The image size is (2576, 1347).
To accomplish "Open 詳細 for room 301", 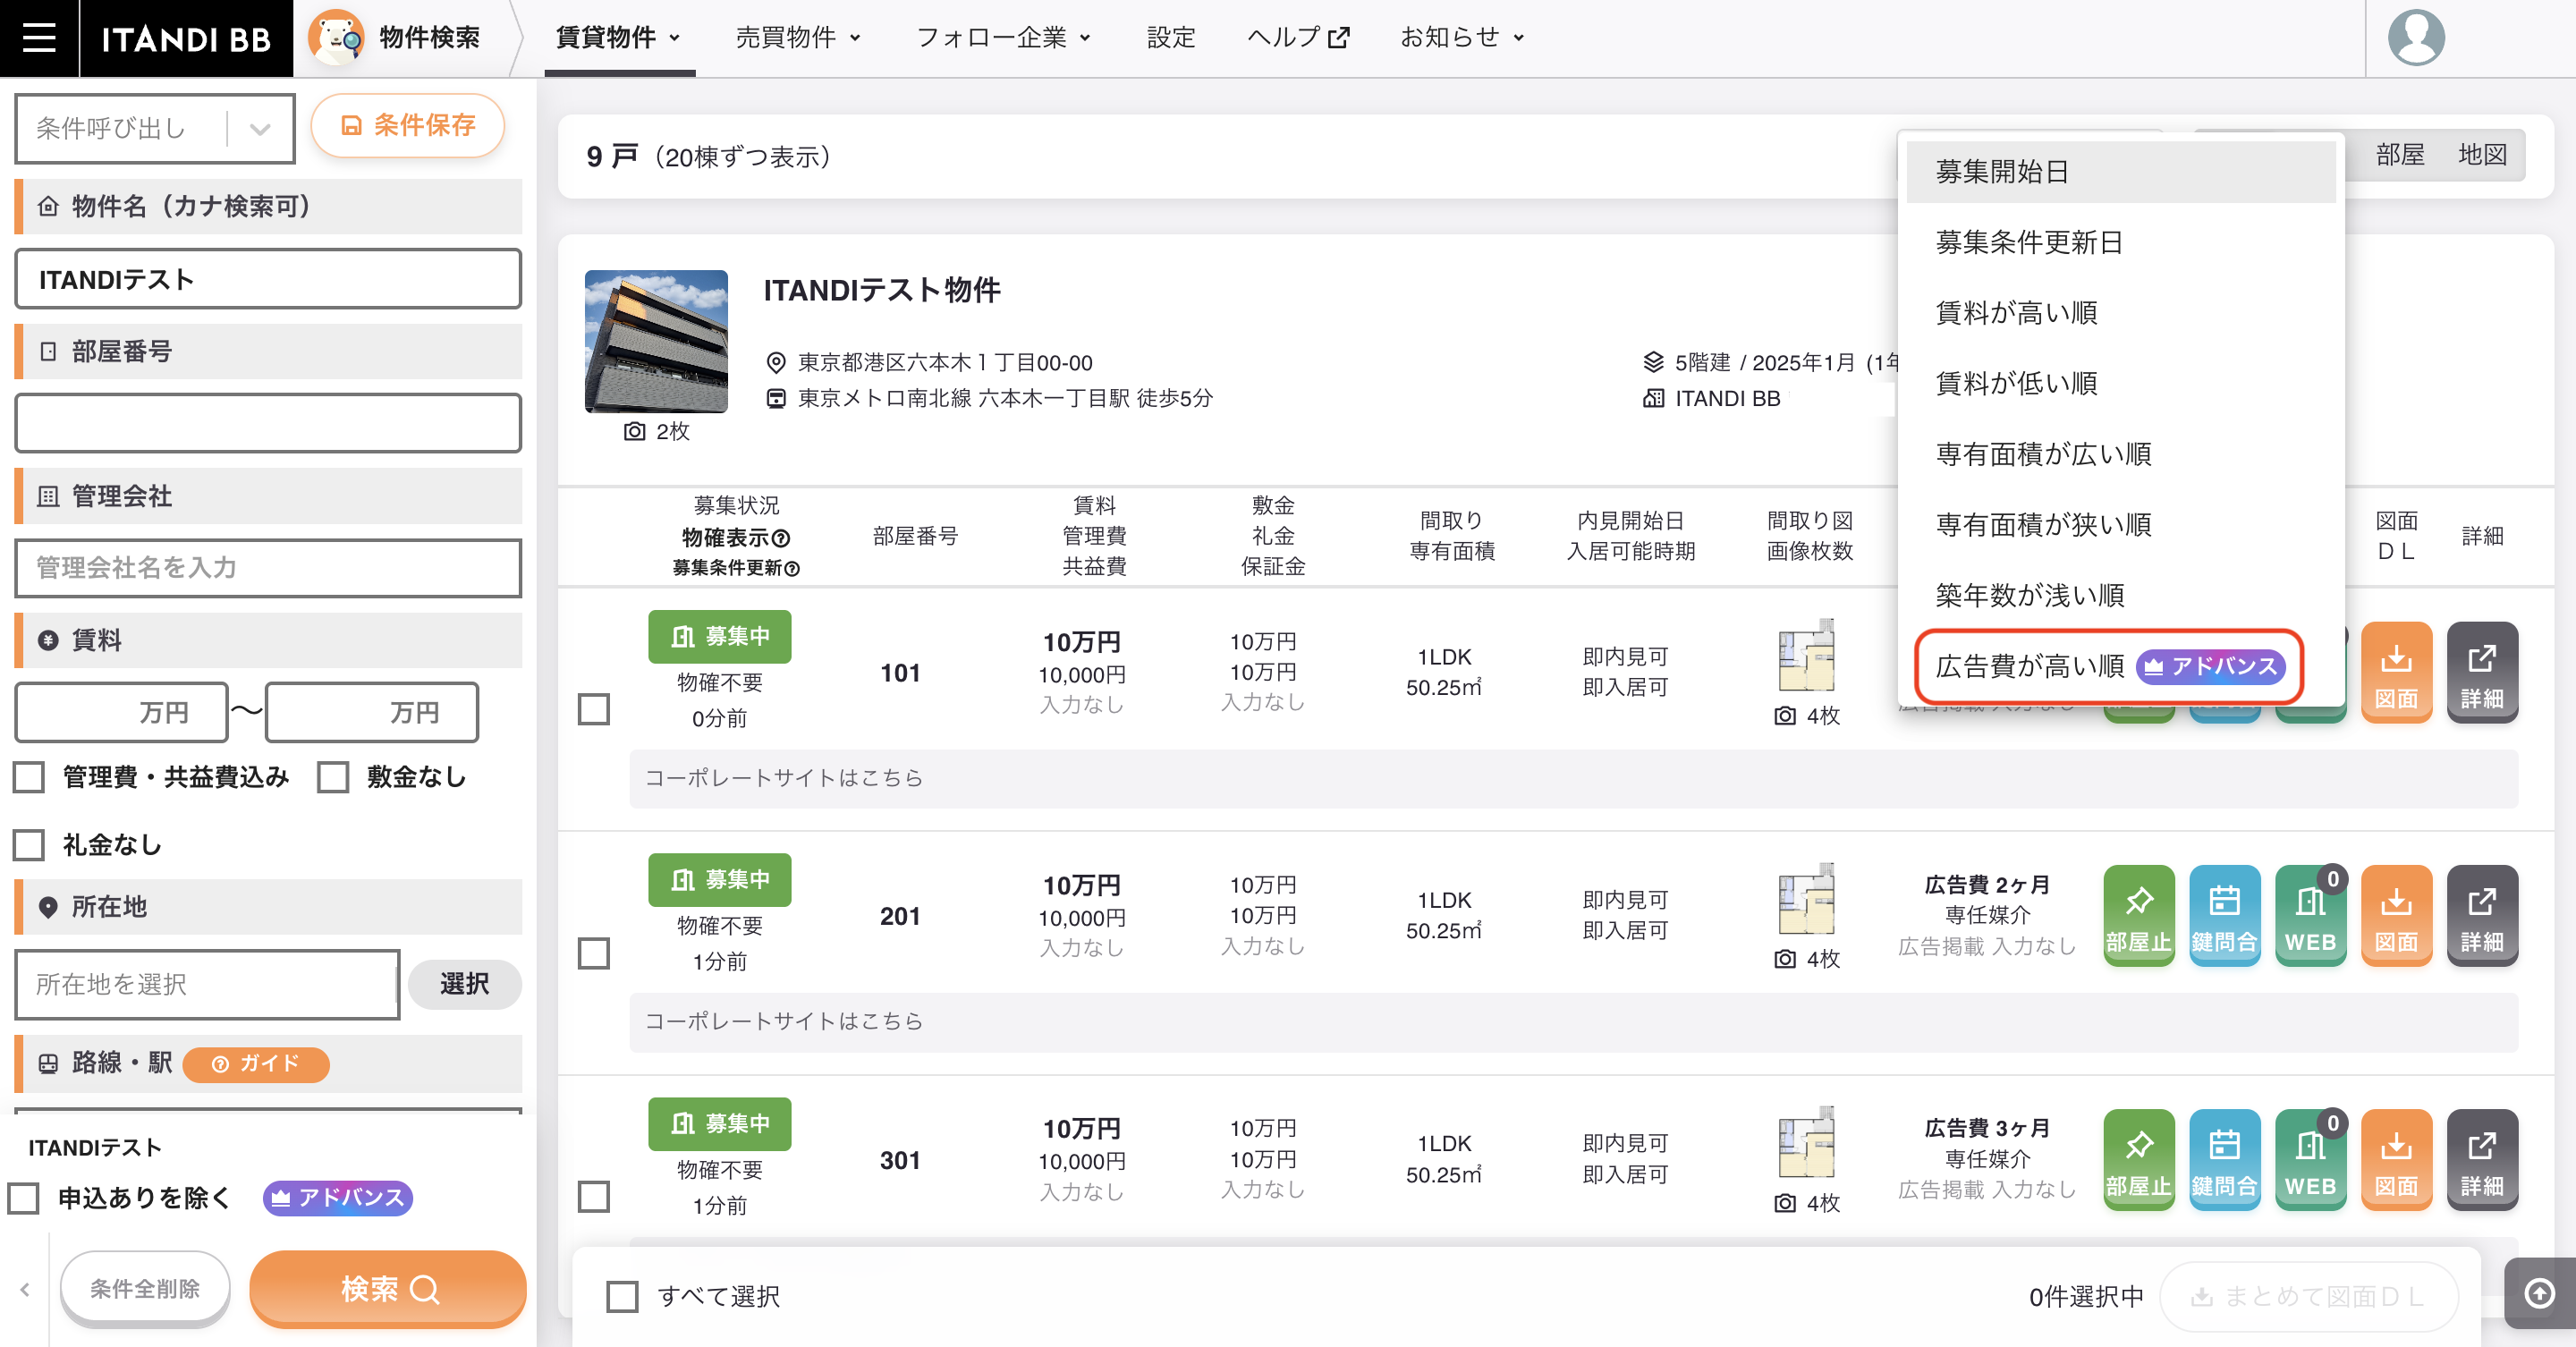I will (2482, 1159).
